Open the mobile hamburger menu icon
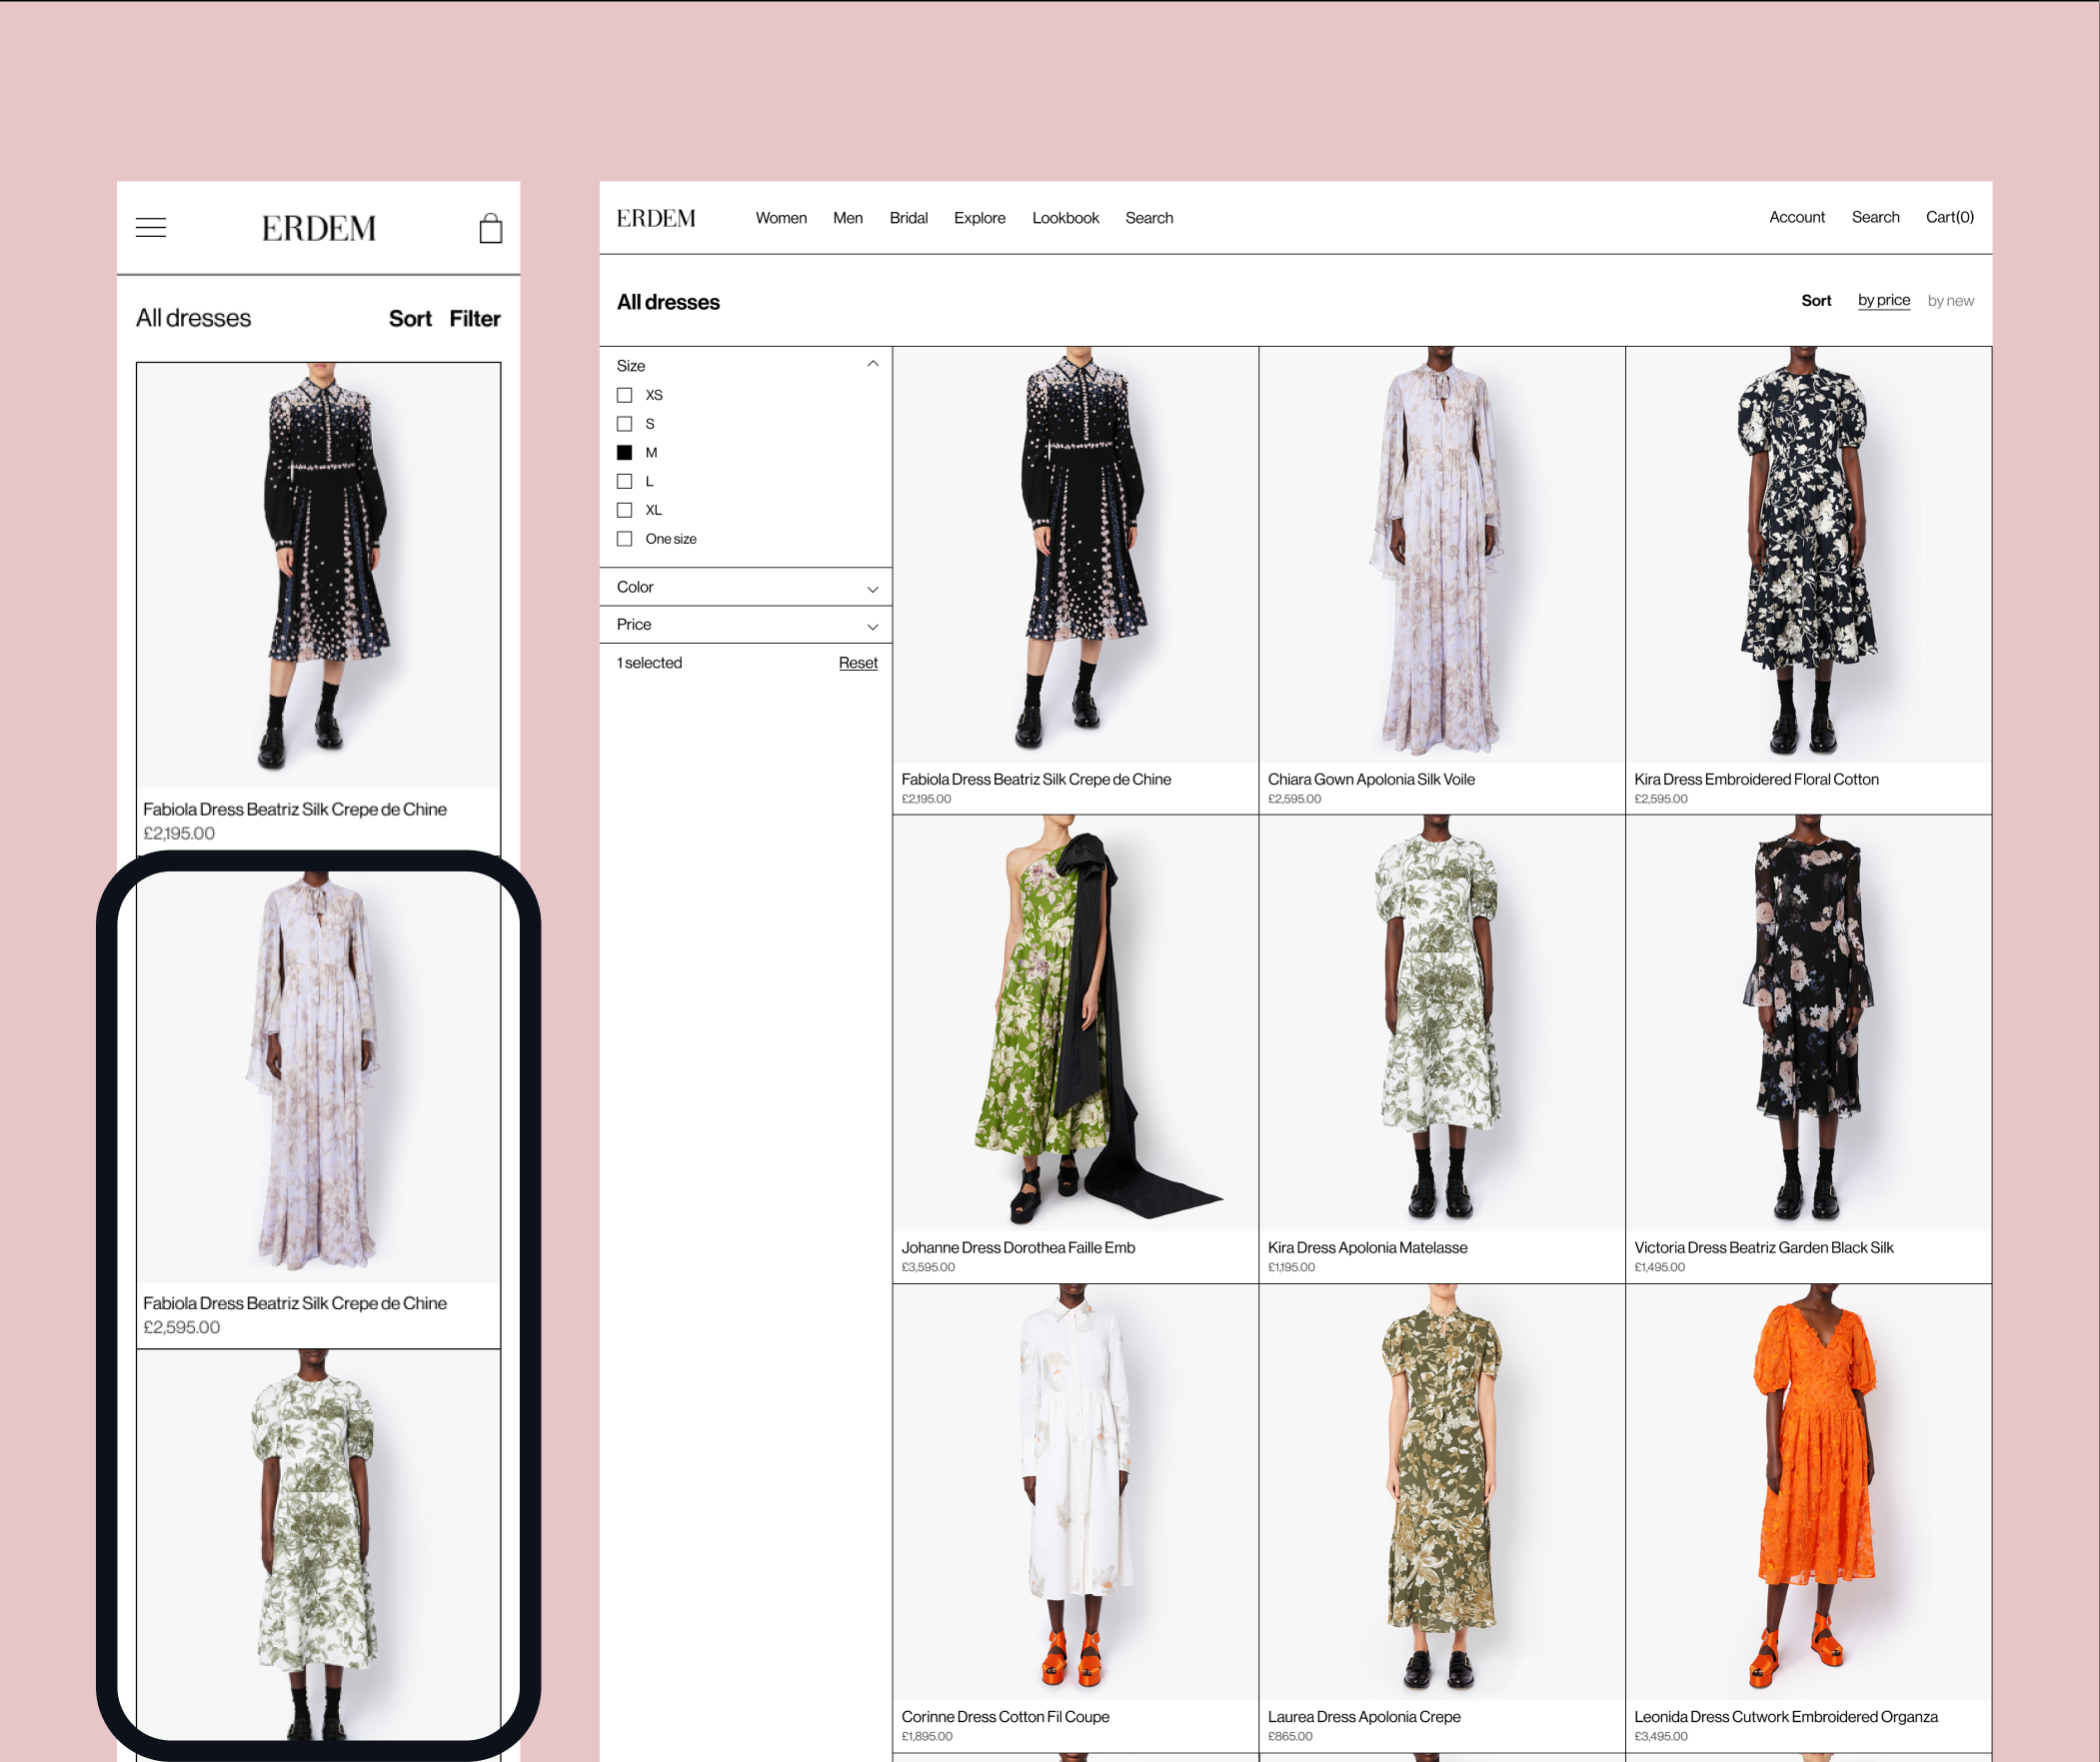Viewport: 2100px width, 1762px height. pyautogui.click(x=151, y=228)
